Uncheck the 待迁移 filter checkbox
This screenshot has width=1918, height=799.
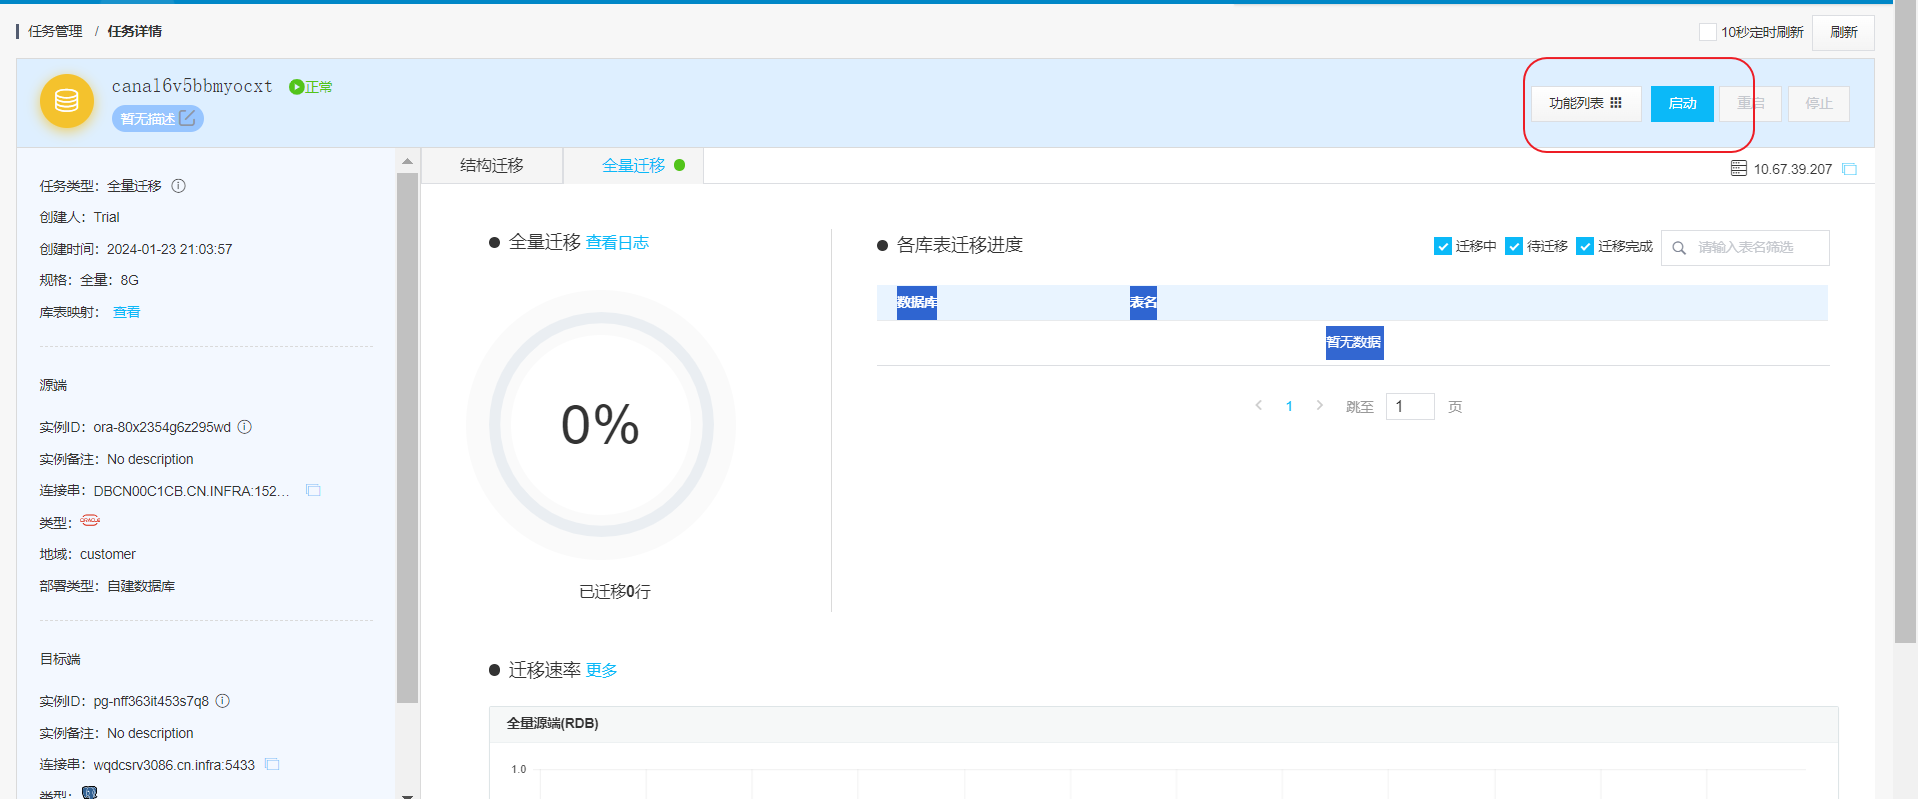[1514, 246]
